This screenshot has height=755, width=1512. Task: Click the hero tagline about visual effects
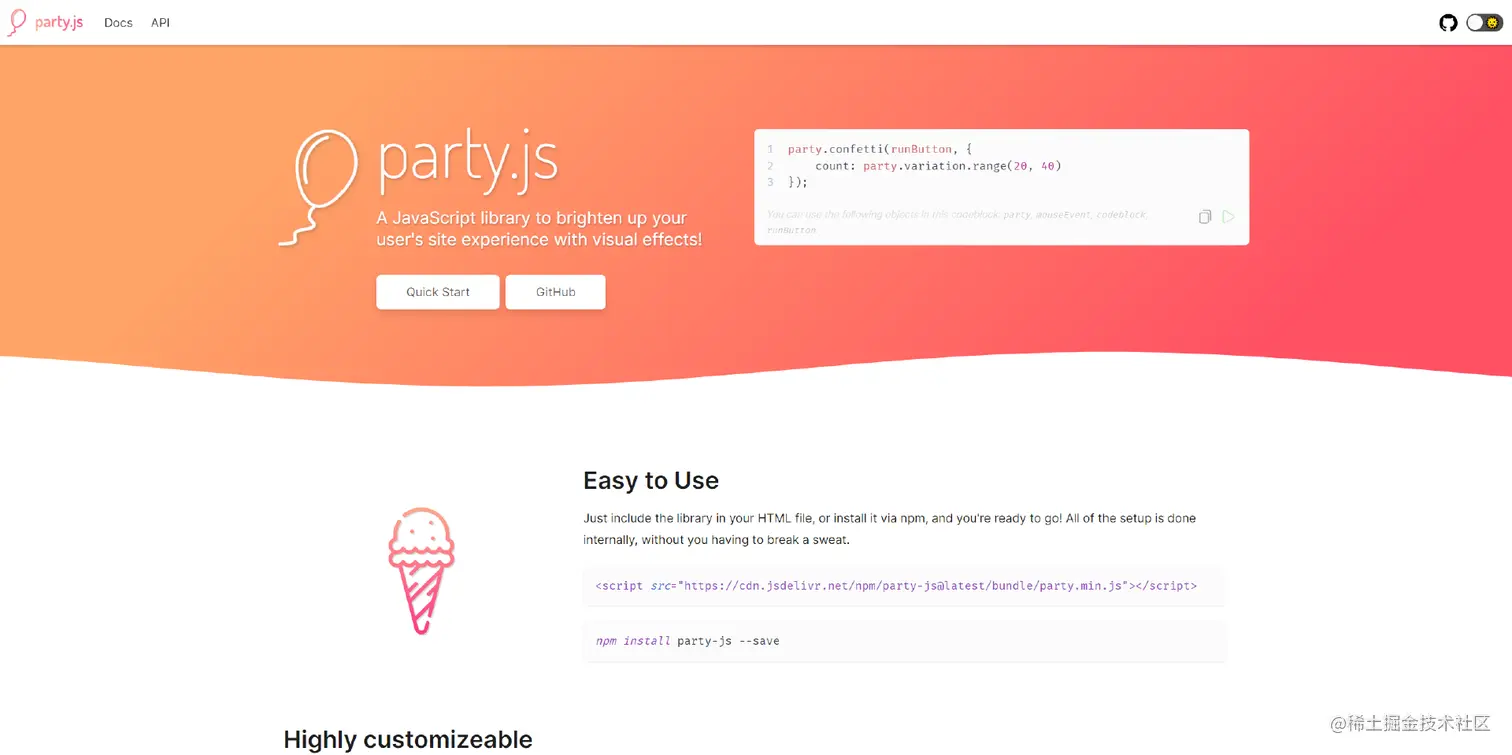pos(539,229)
